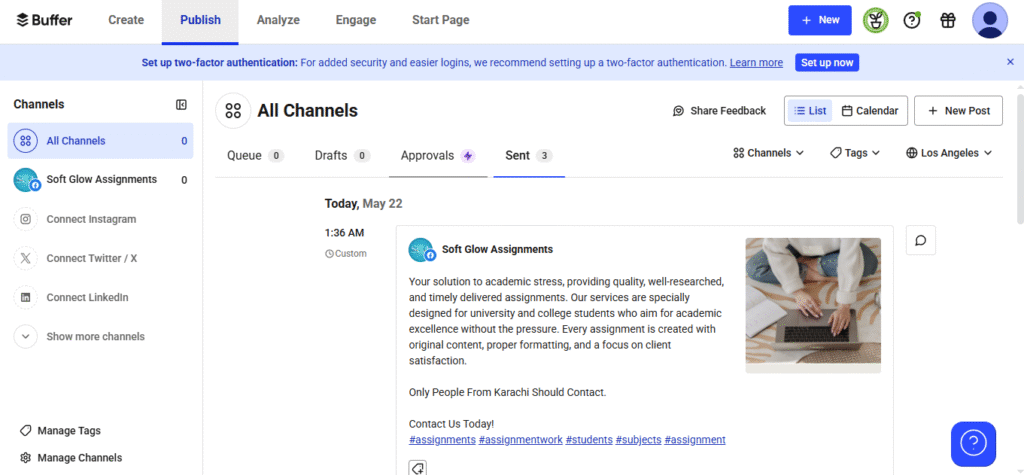Image resolution: width=1024 pixels, height=475 pixels.
Task: Click the 'Only People From Karachi Should Contact.' line
Action: click(507, 393)
